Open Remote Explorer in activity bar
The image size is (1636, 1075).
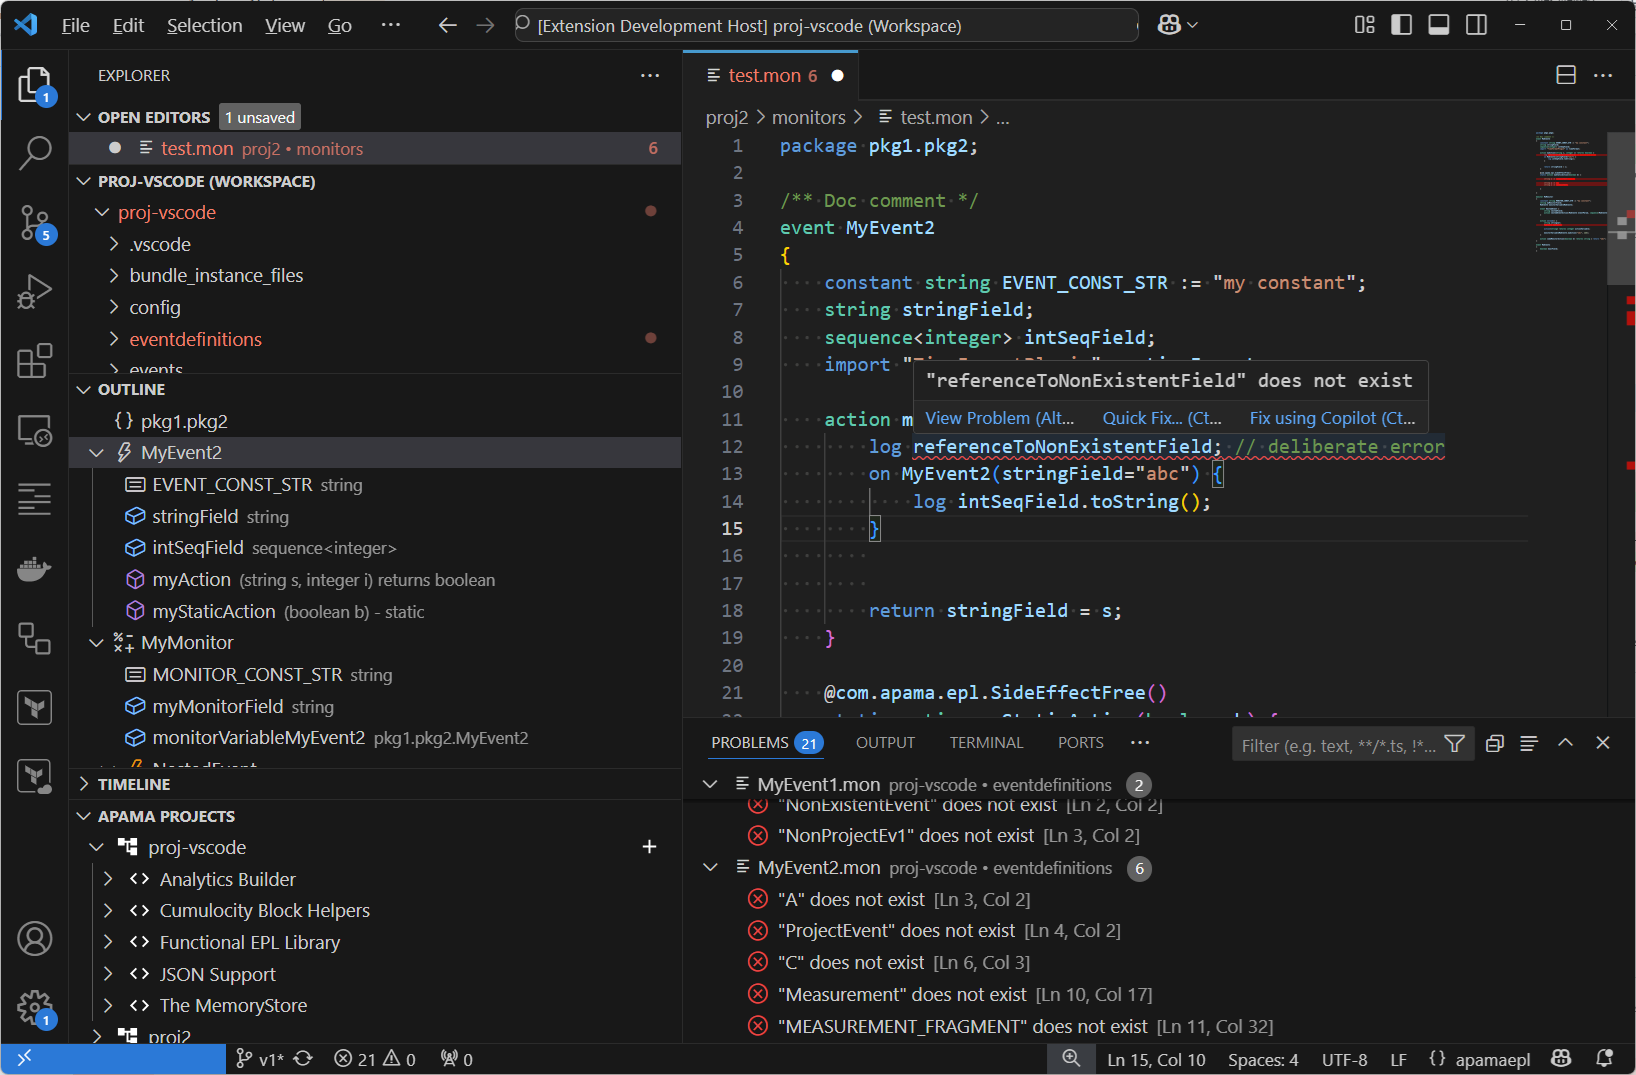click(x=35, y=431)
